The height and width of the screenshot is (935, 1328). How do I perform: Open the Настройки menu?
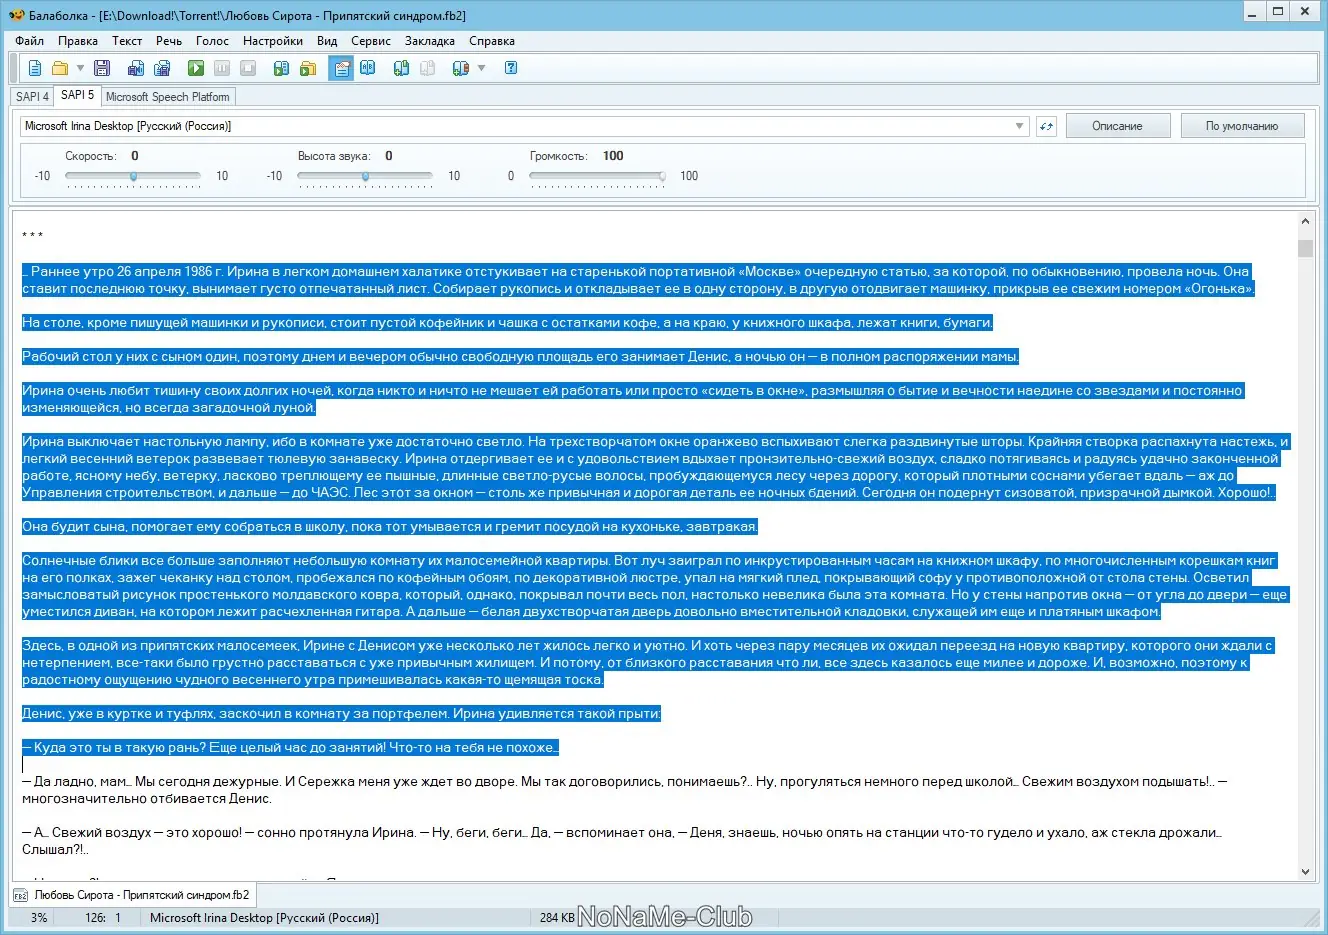(x=273, y=41)
